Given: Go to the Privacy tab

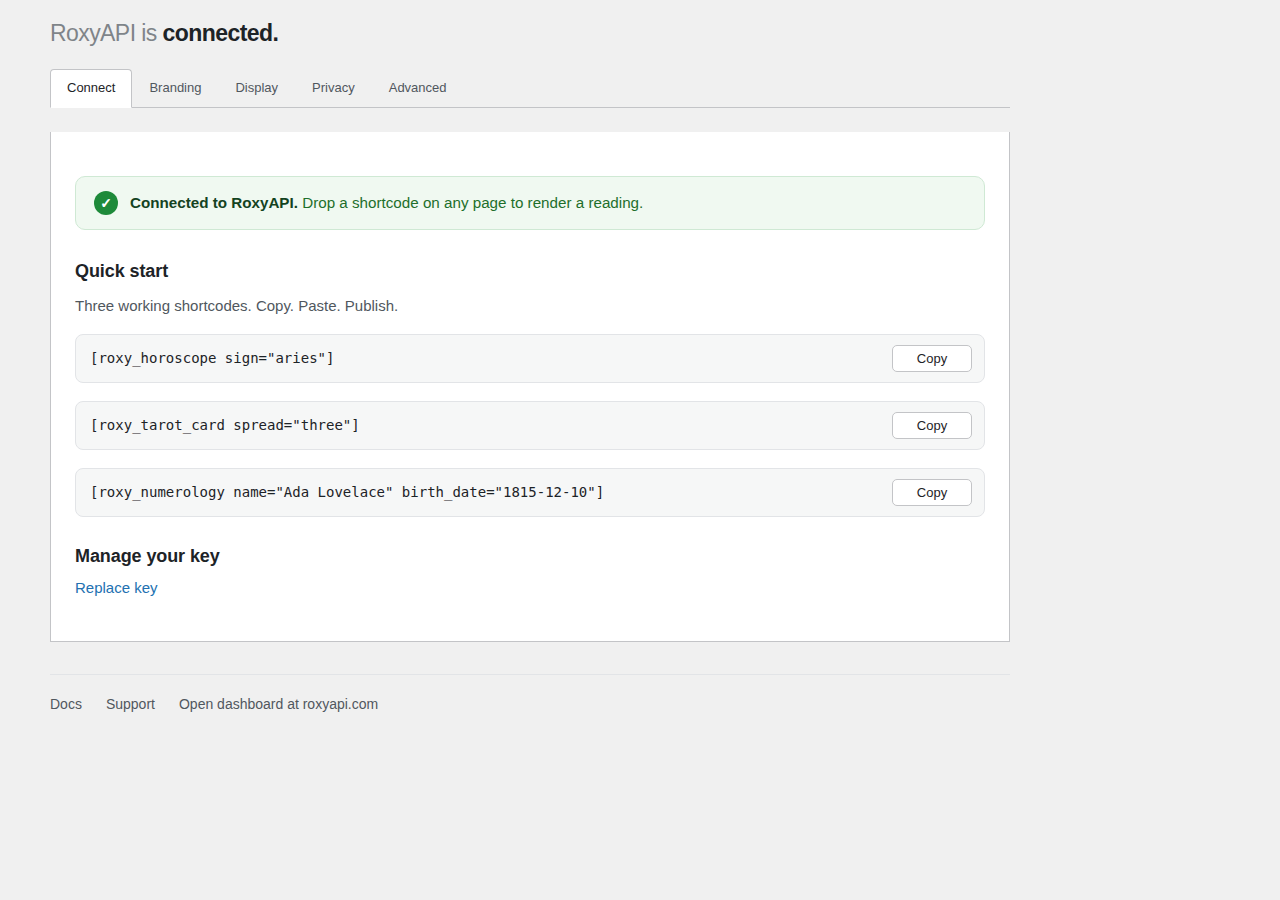Looking at the screenshot, I should coord(333,88).
